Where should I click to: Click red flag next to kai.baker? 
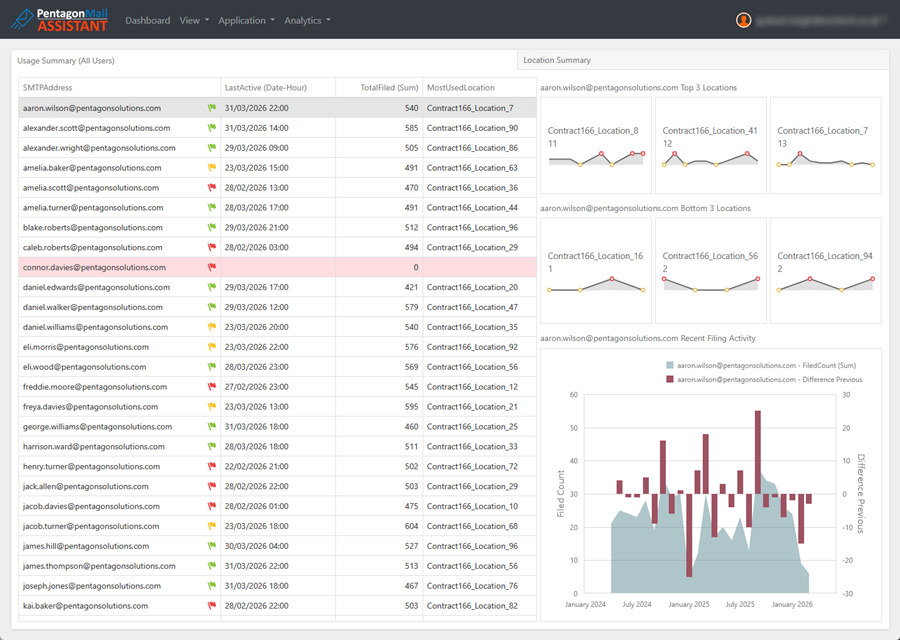(x=212, y=606)
